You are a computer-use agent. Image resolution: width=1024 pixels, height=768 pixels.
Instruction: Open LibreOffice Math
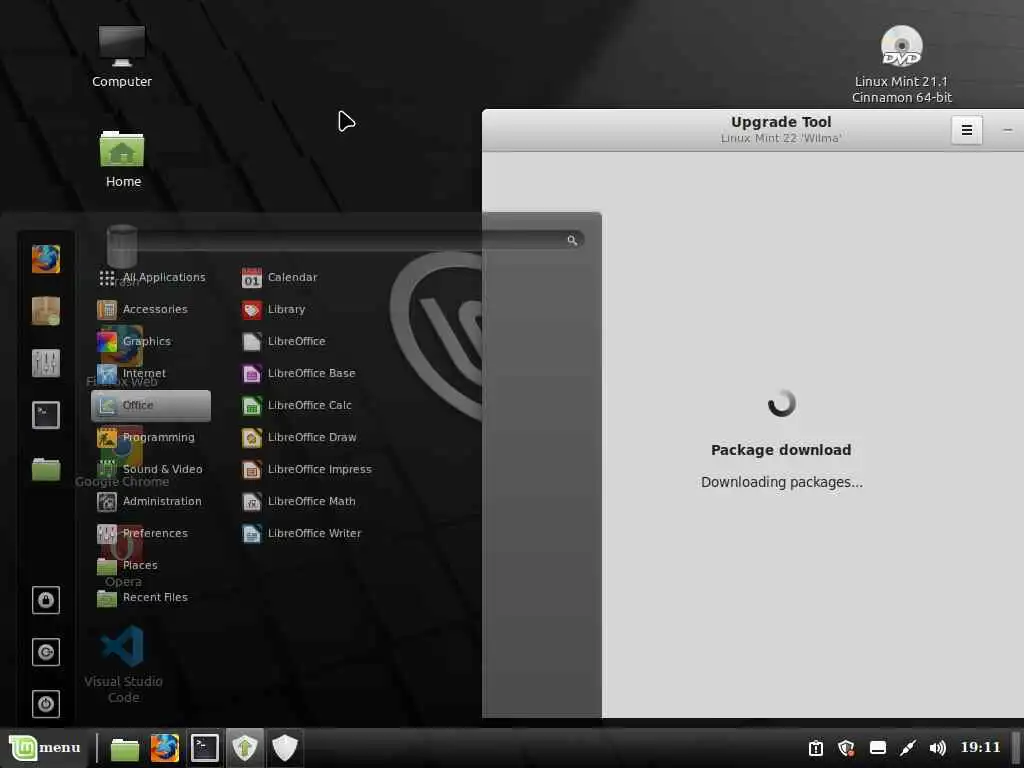pos(298,502)
